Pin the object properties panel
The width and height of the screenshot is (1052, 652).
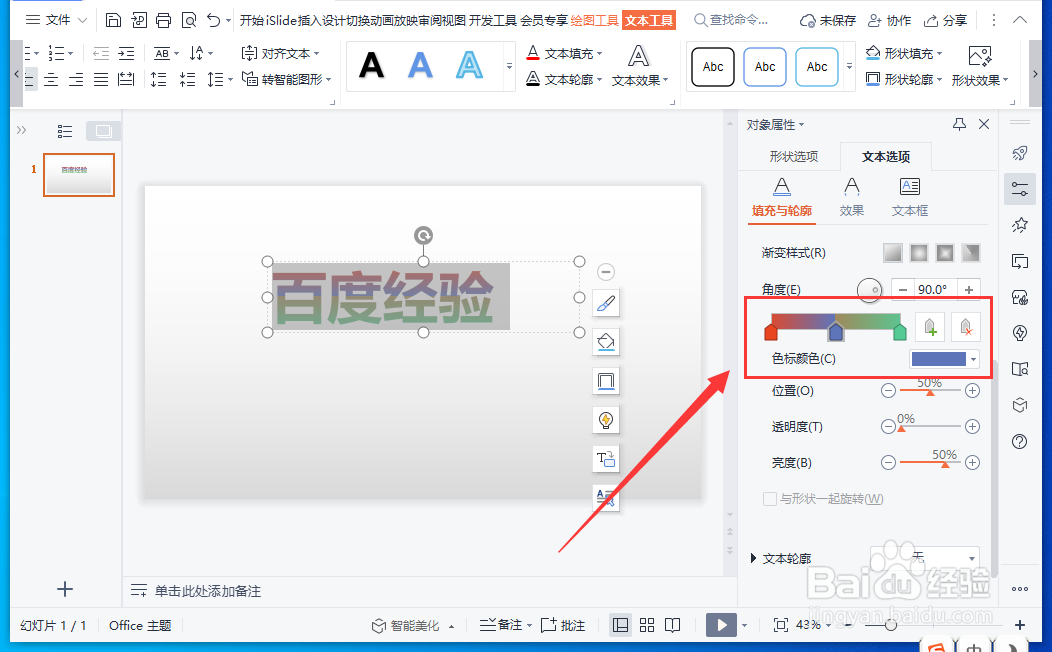tap(959, 124)
